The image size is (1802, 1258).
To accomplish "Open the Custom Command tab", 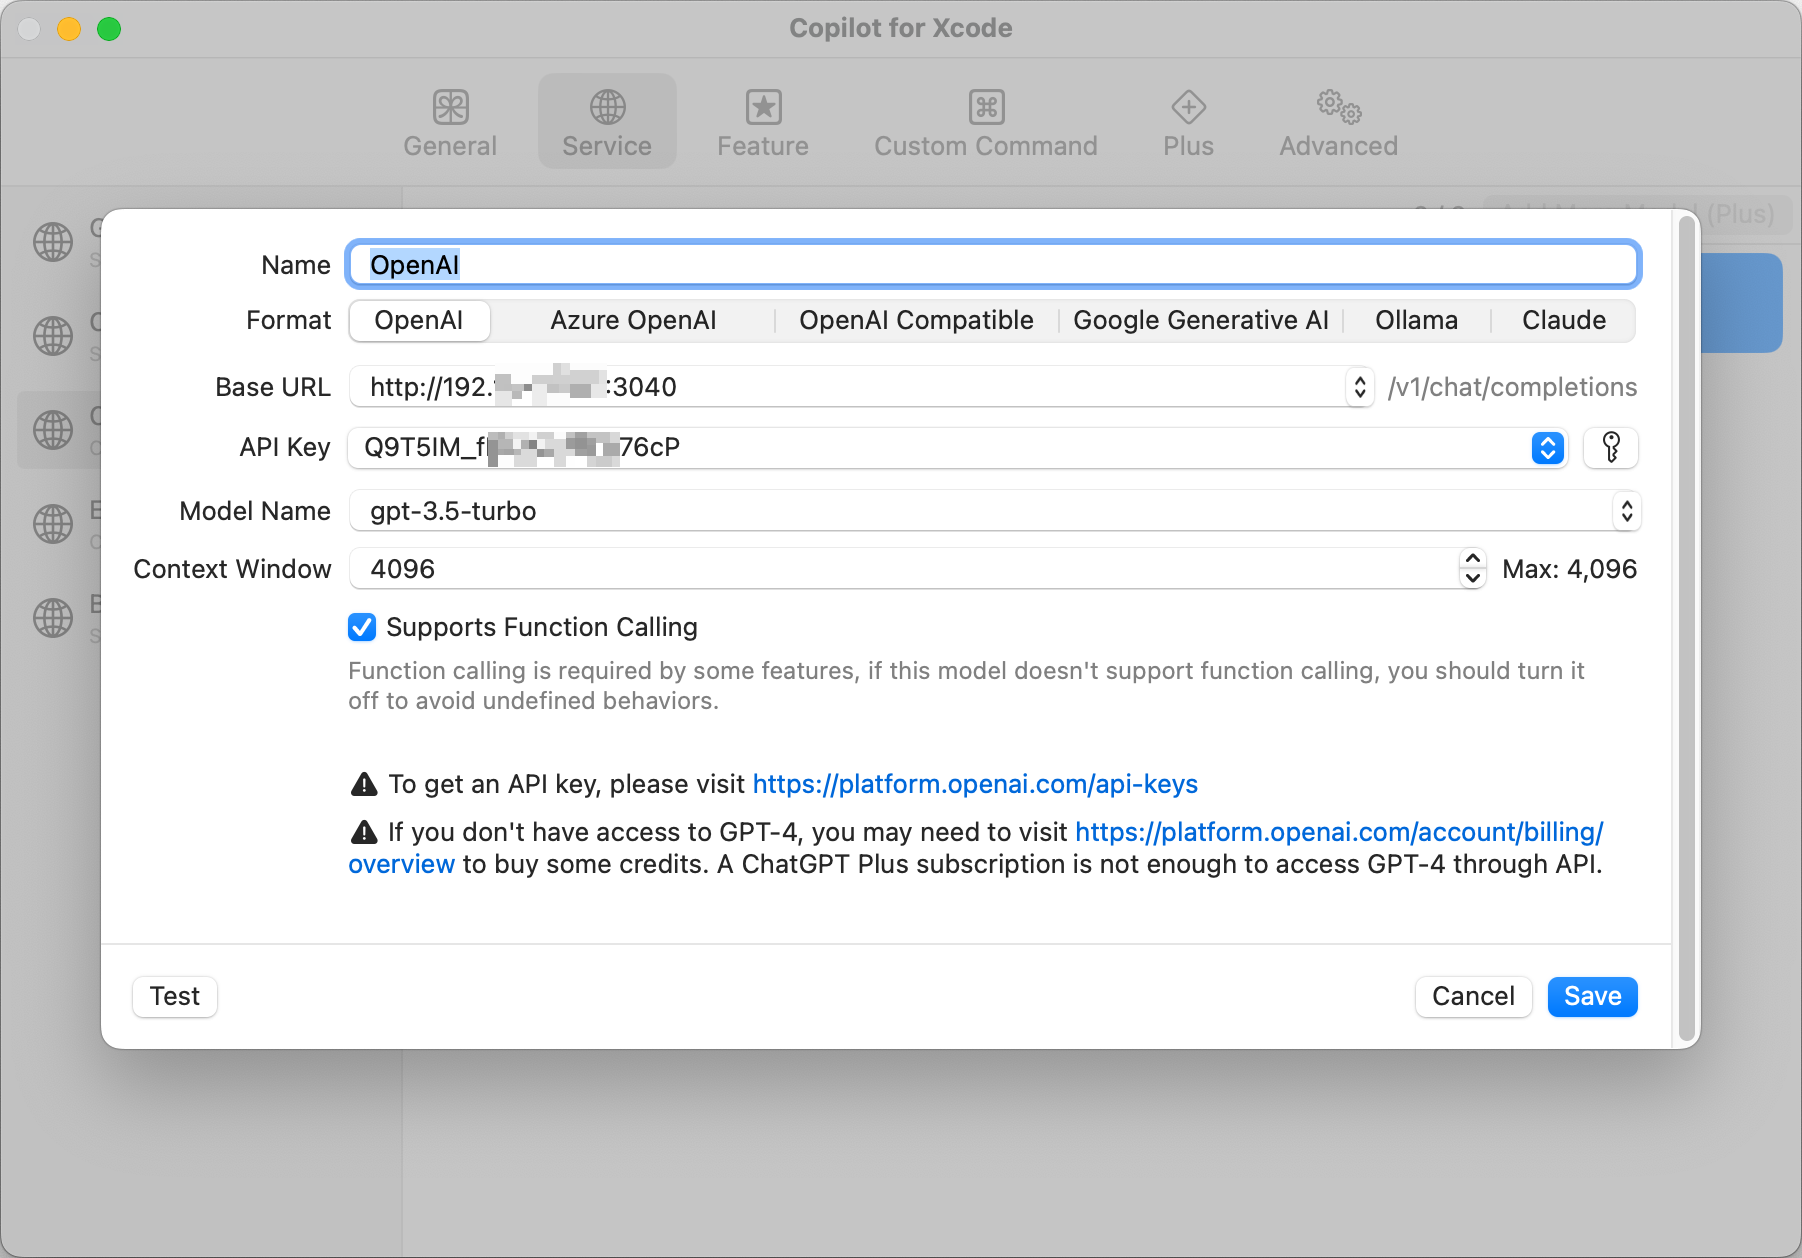I will click(986, 123).
